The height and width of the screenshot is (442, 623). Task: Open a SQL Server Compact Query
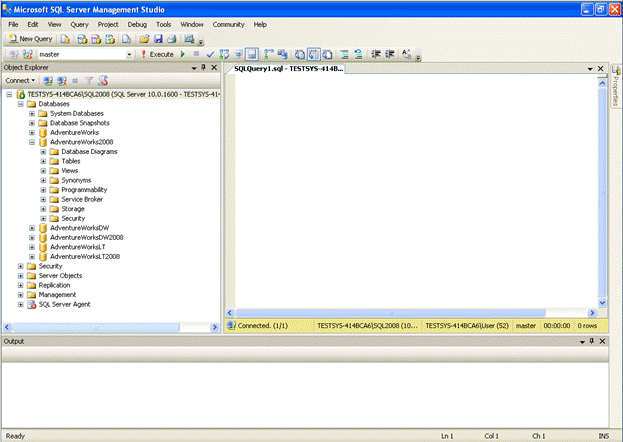126,39
